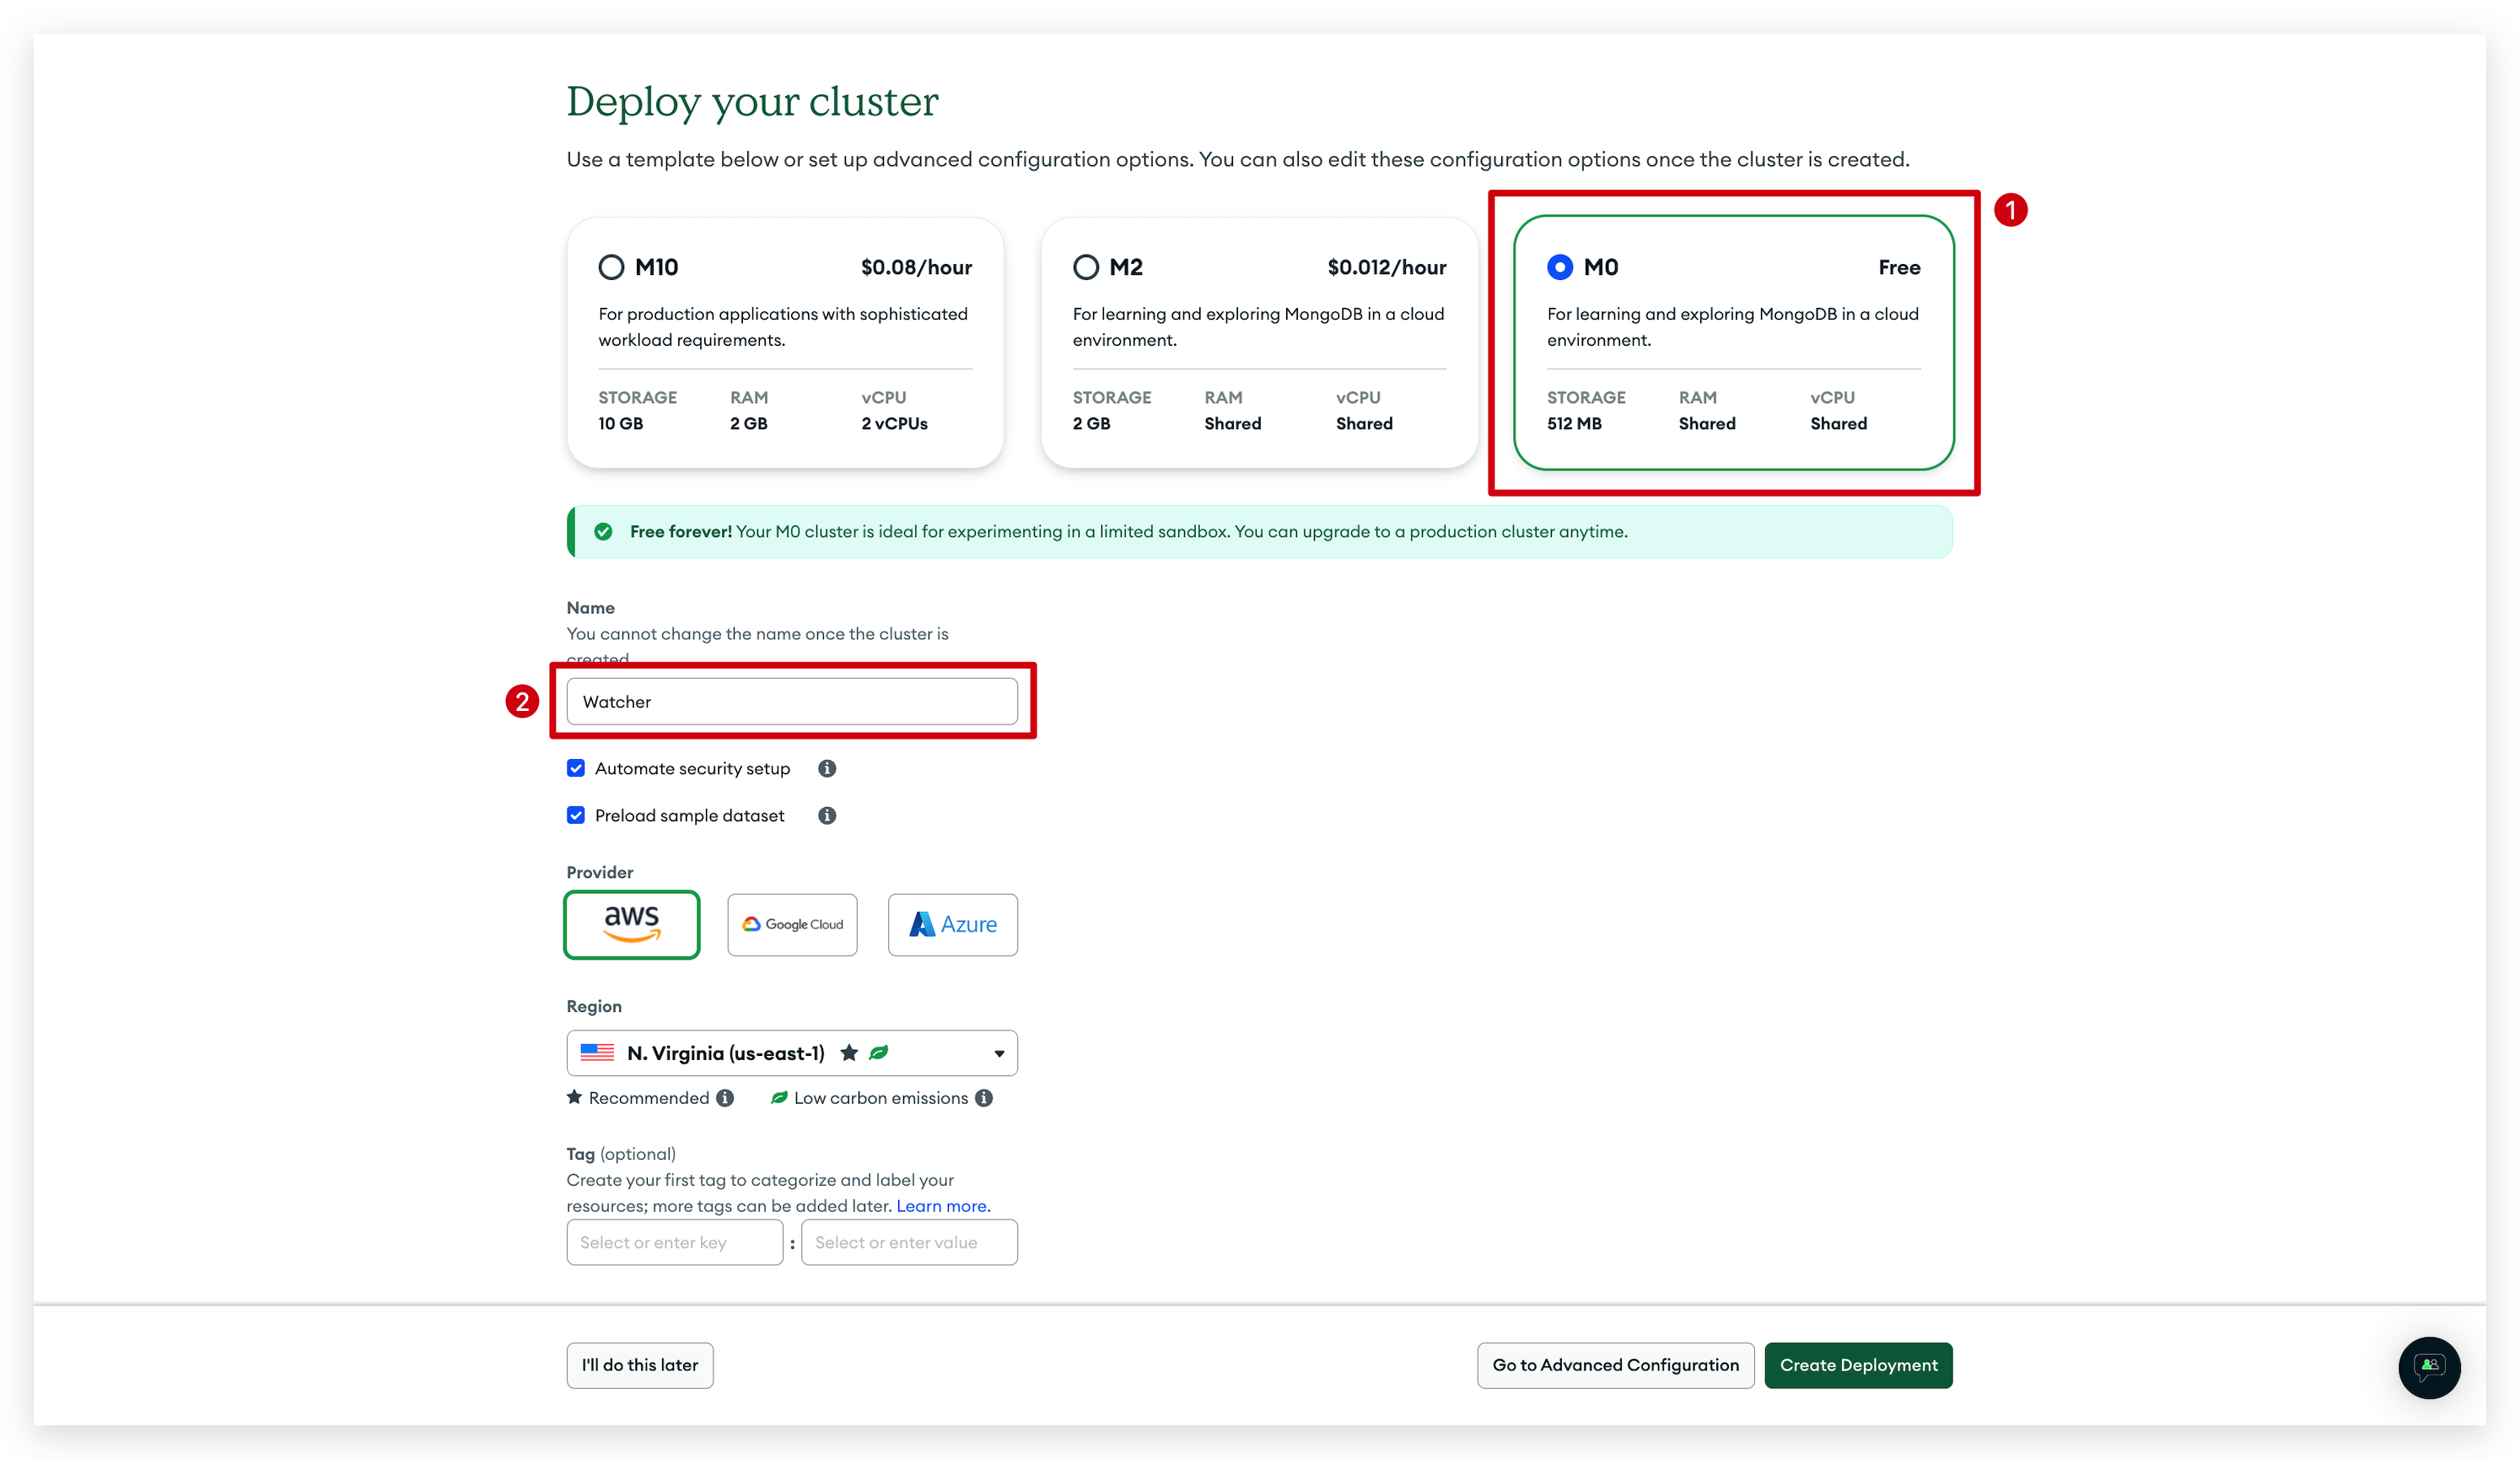The width and height of the screenshot is (2520, 1459).
Task: Click the Create Deployment button
Action: coord(1858,1365)
